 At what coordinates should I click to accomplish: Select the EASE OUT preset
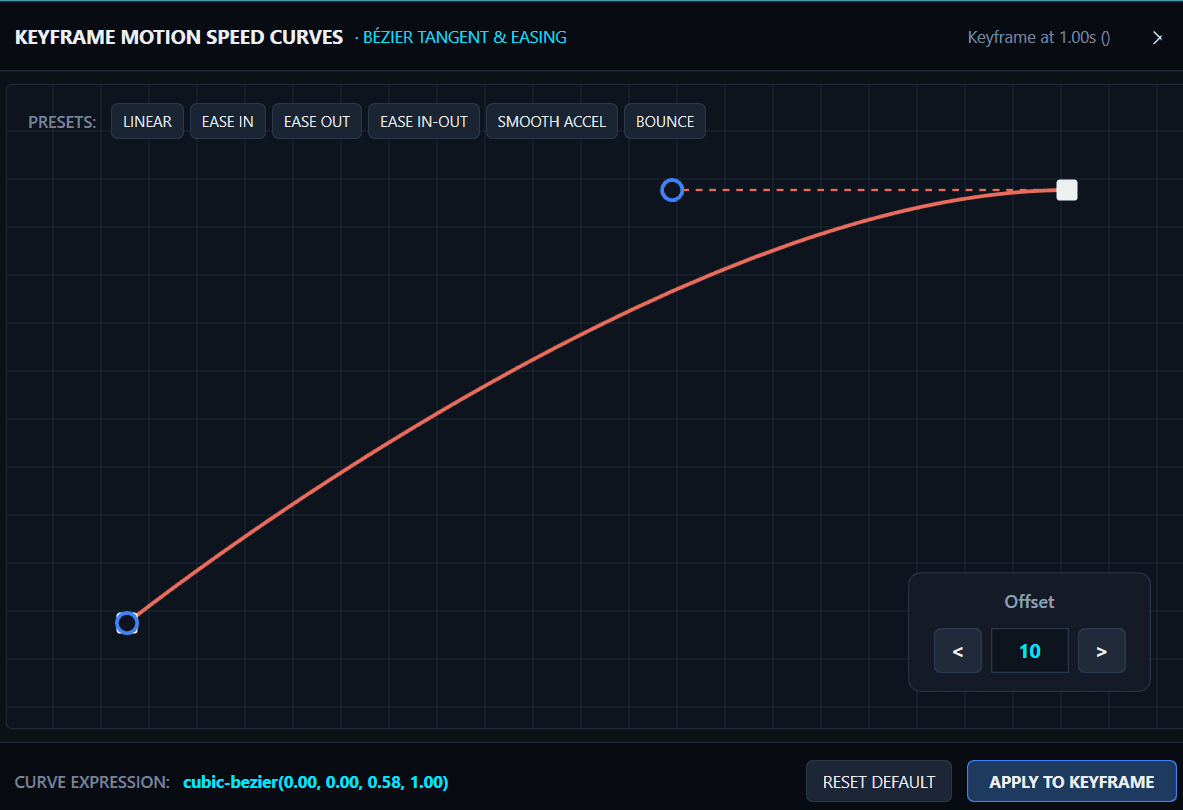click(317, 121)
